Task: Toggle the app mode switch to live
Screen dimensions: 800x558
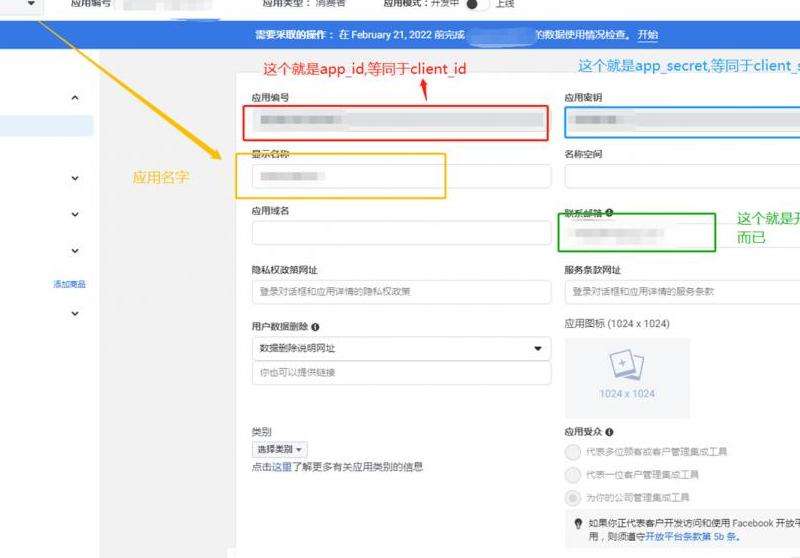Action: pyautogui.click(x=476, y=4)
